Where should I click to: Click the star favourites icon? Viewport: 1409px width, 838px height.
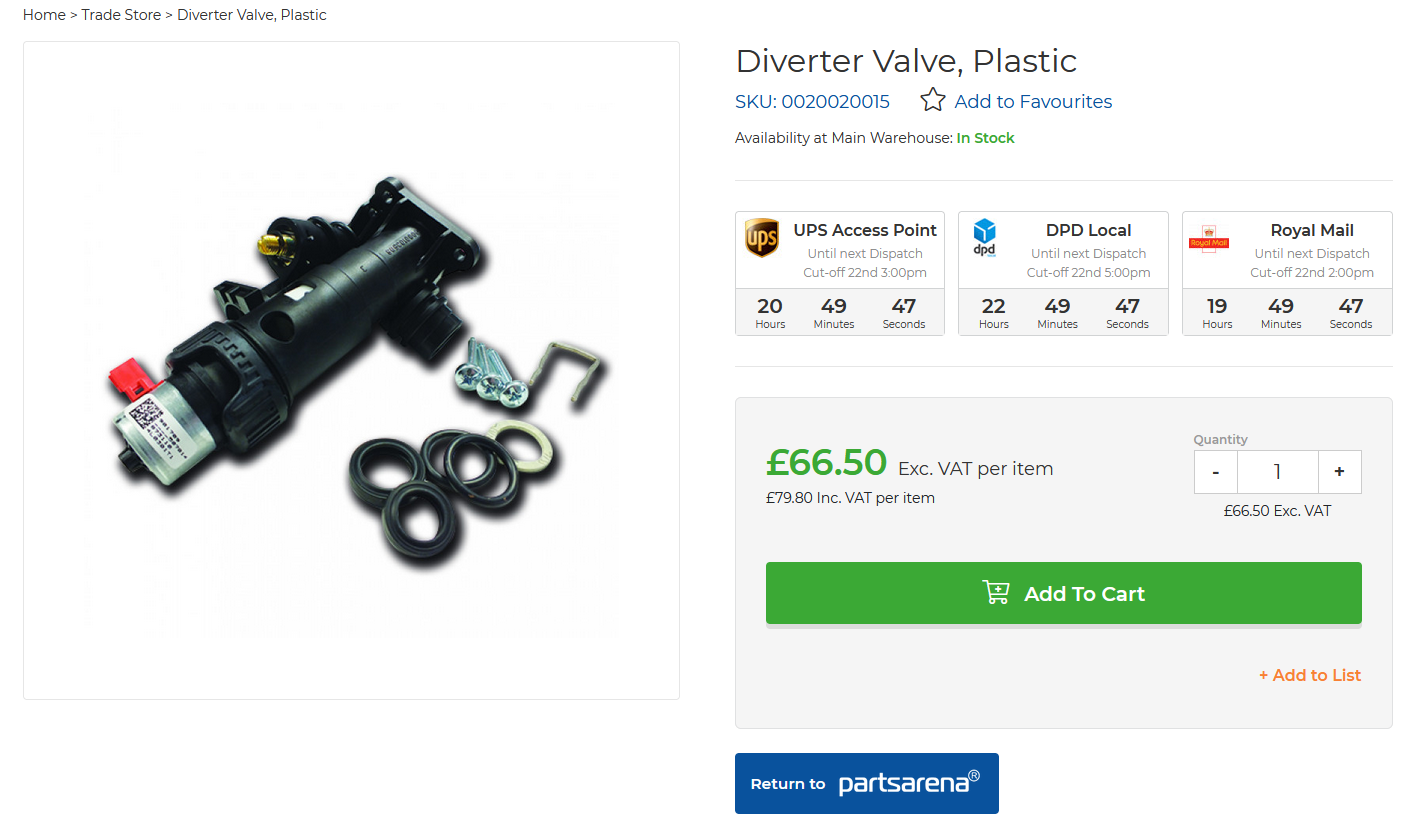click(x=932, y=100)
